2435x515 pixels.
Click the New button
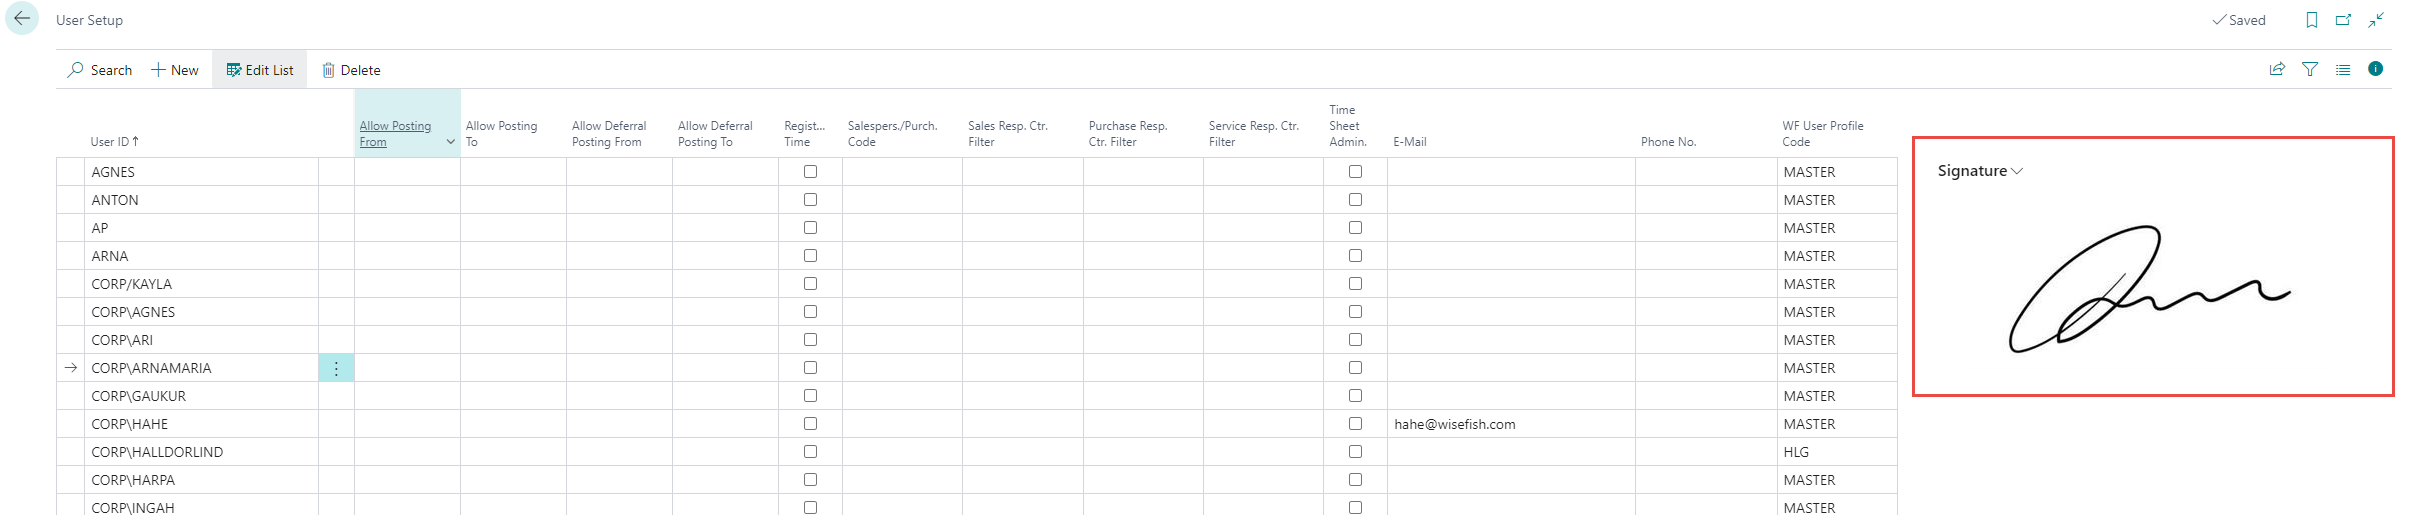[x=175, y=70]
